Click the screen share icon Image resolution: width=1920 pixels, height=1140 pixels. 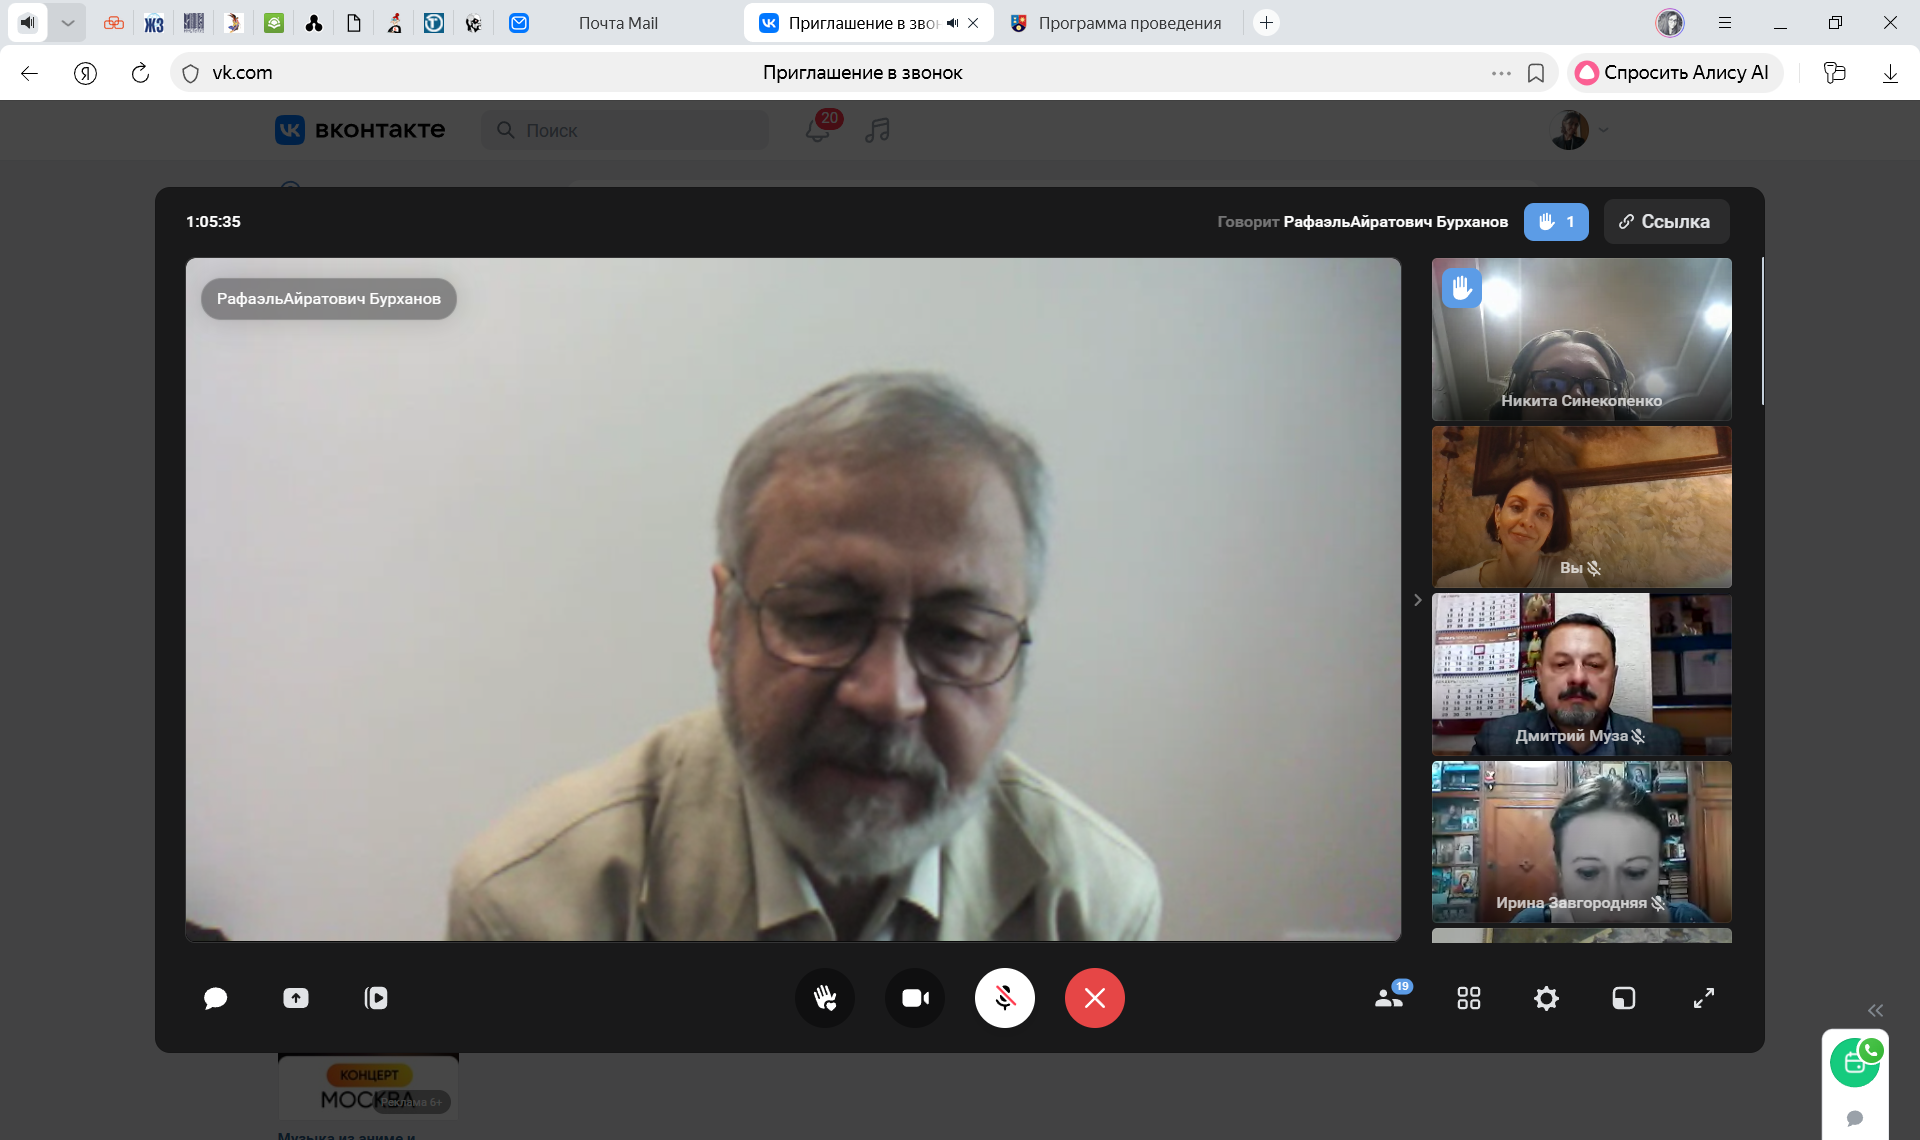tap(296, 998)
